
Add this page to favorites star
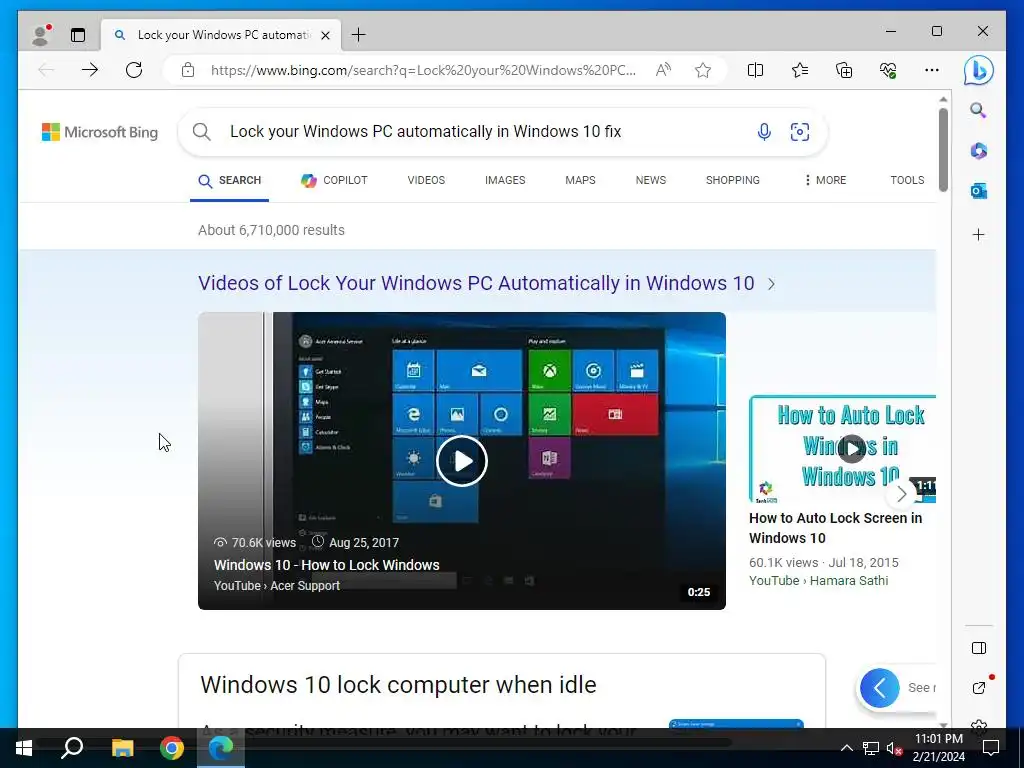pos(703,70)
